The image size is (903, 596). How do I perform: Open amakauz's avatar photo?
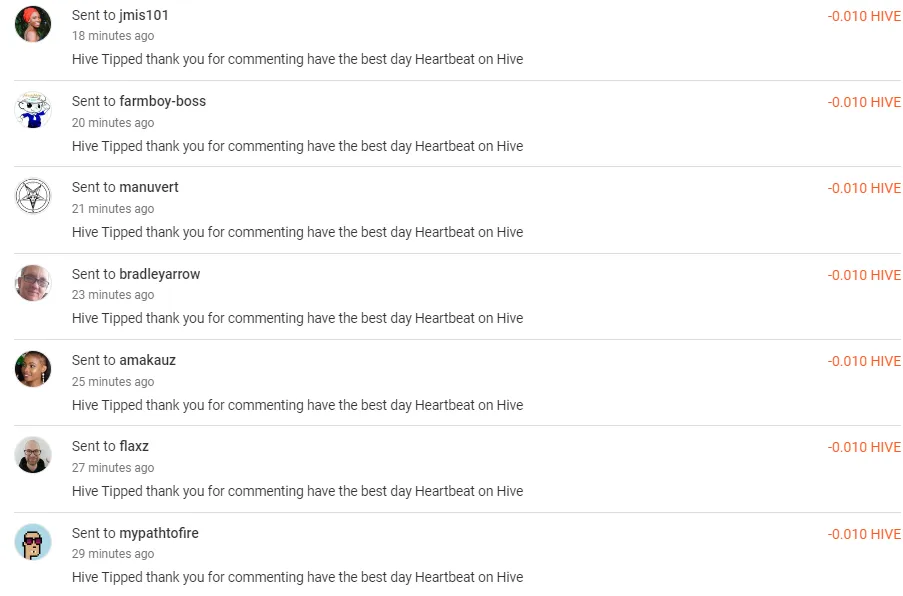[33, 369]
